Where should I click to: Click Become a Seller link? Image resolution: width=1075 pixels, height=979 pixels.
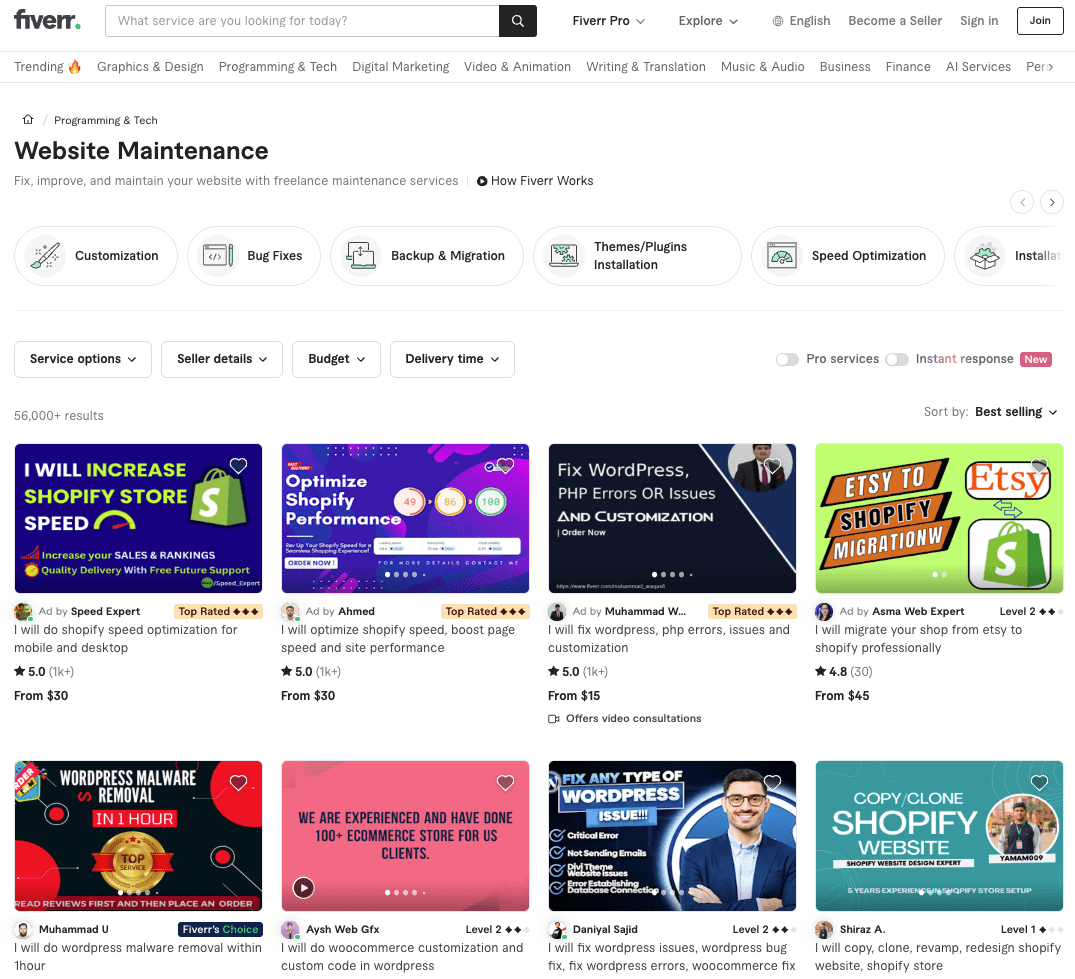tap(895, 21)
